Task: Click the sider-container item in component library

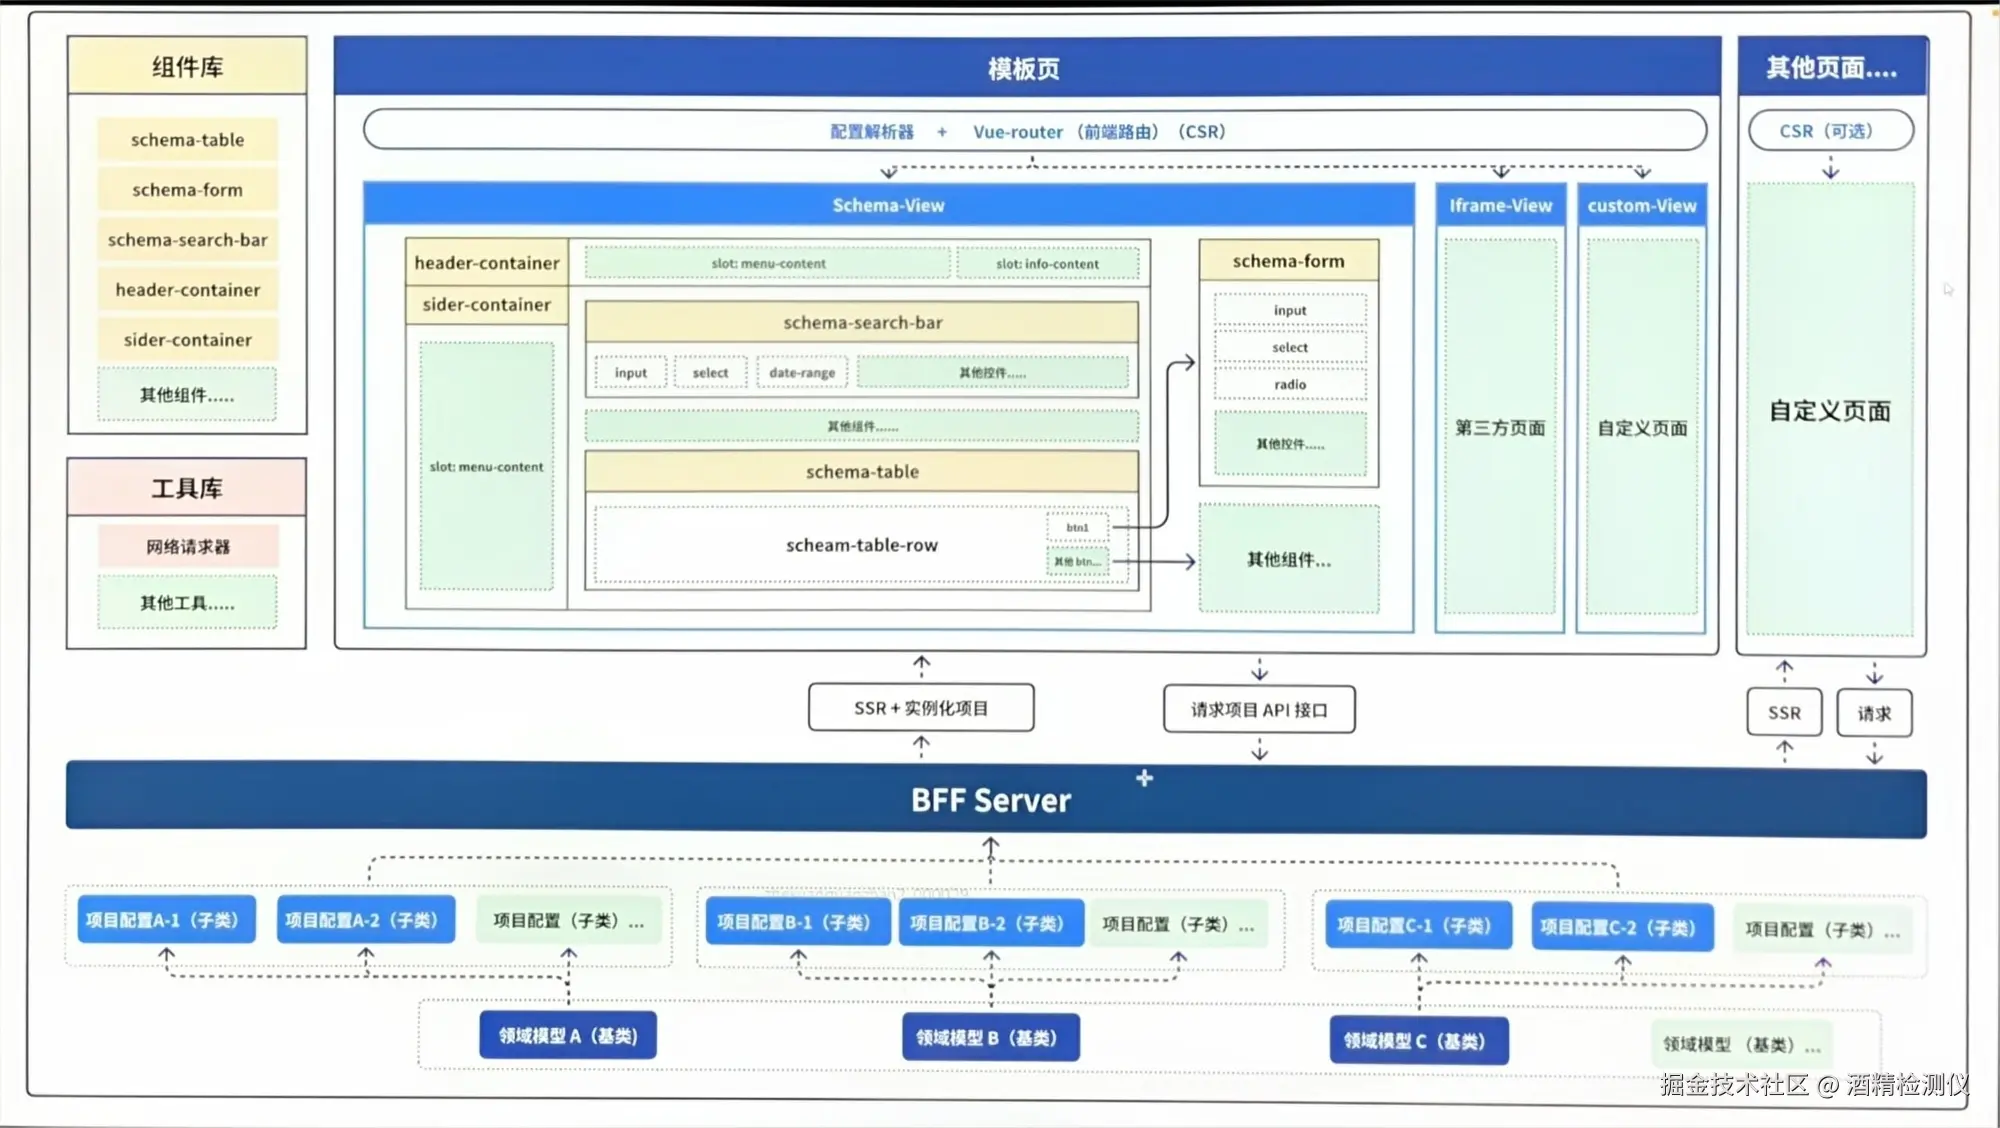Action: [x=187, y=340]
